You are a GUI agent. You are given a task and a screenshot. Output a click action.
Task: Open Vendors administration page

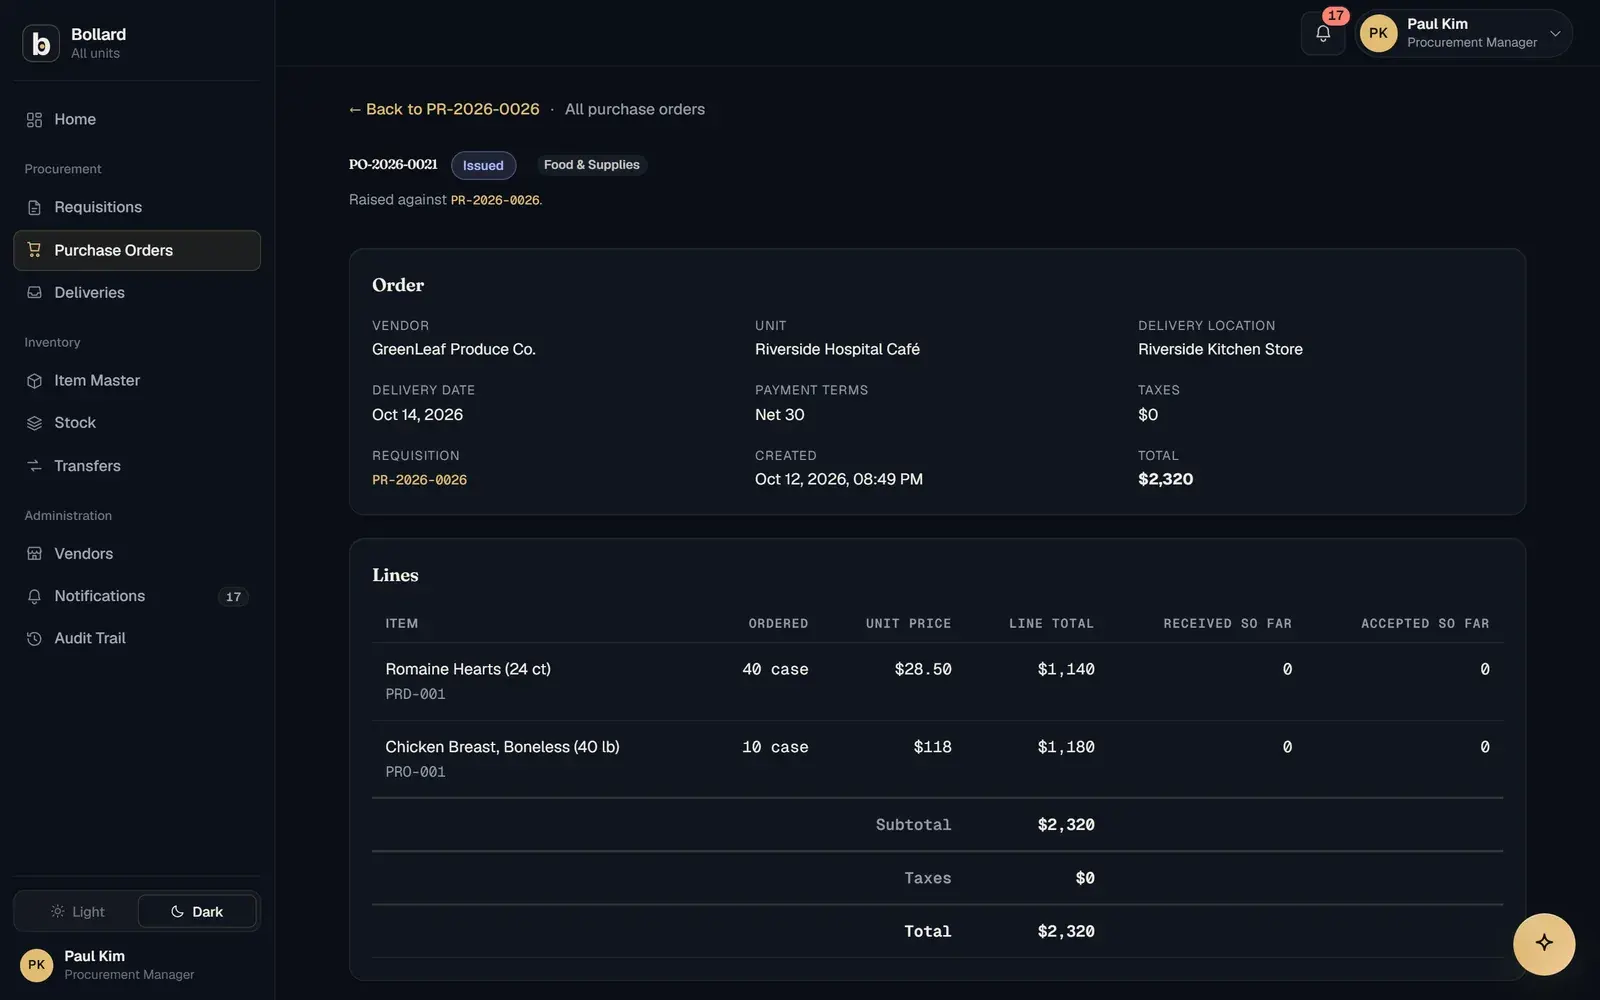pos(137,554)
